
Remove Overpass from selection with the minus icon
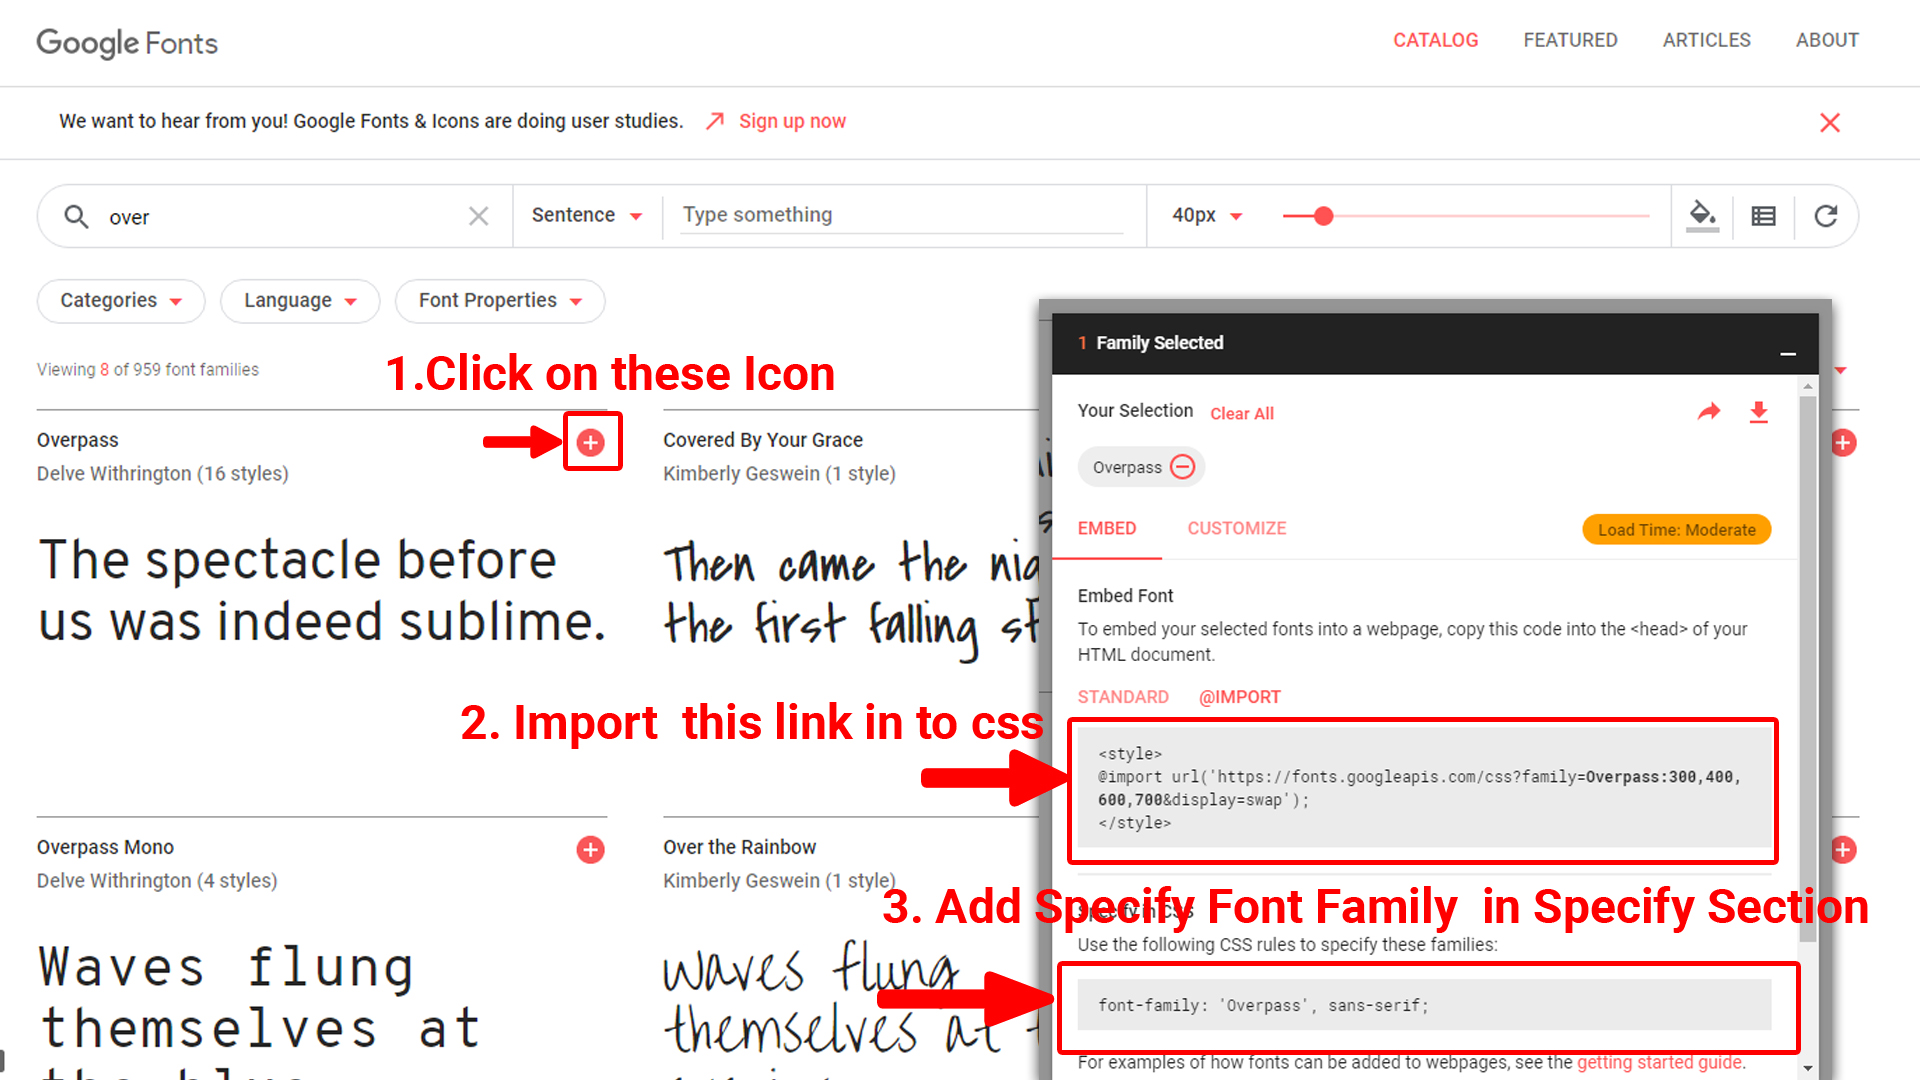coord(1182,467)
